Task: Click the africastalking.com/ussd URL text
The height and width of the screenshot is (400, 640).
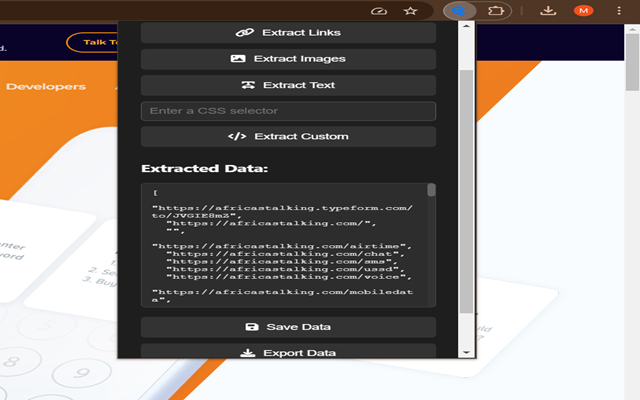Action: [x=285, y=269]
